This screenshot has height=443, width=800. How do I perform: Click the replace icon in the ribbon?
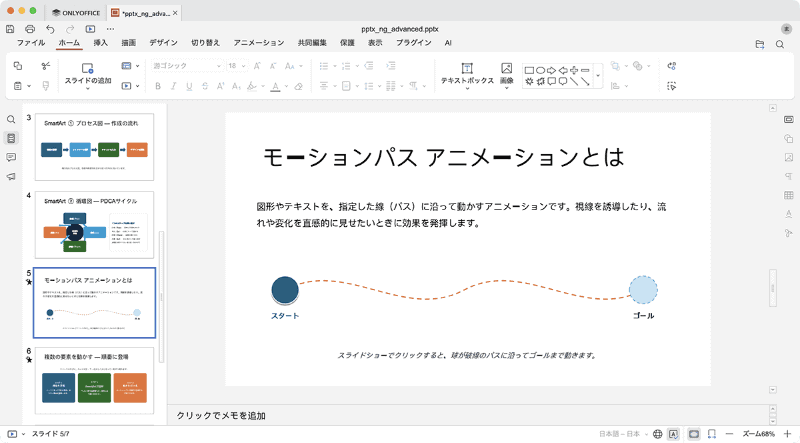(672, 66)
